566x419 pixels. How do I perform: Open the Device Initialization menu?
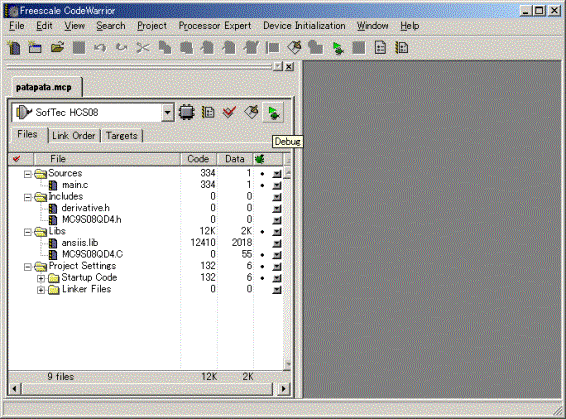point(304,26)
